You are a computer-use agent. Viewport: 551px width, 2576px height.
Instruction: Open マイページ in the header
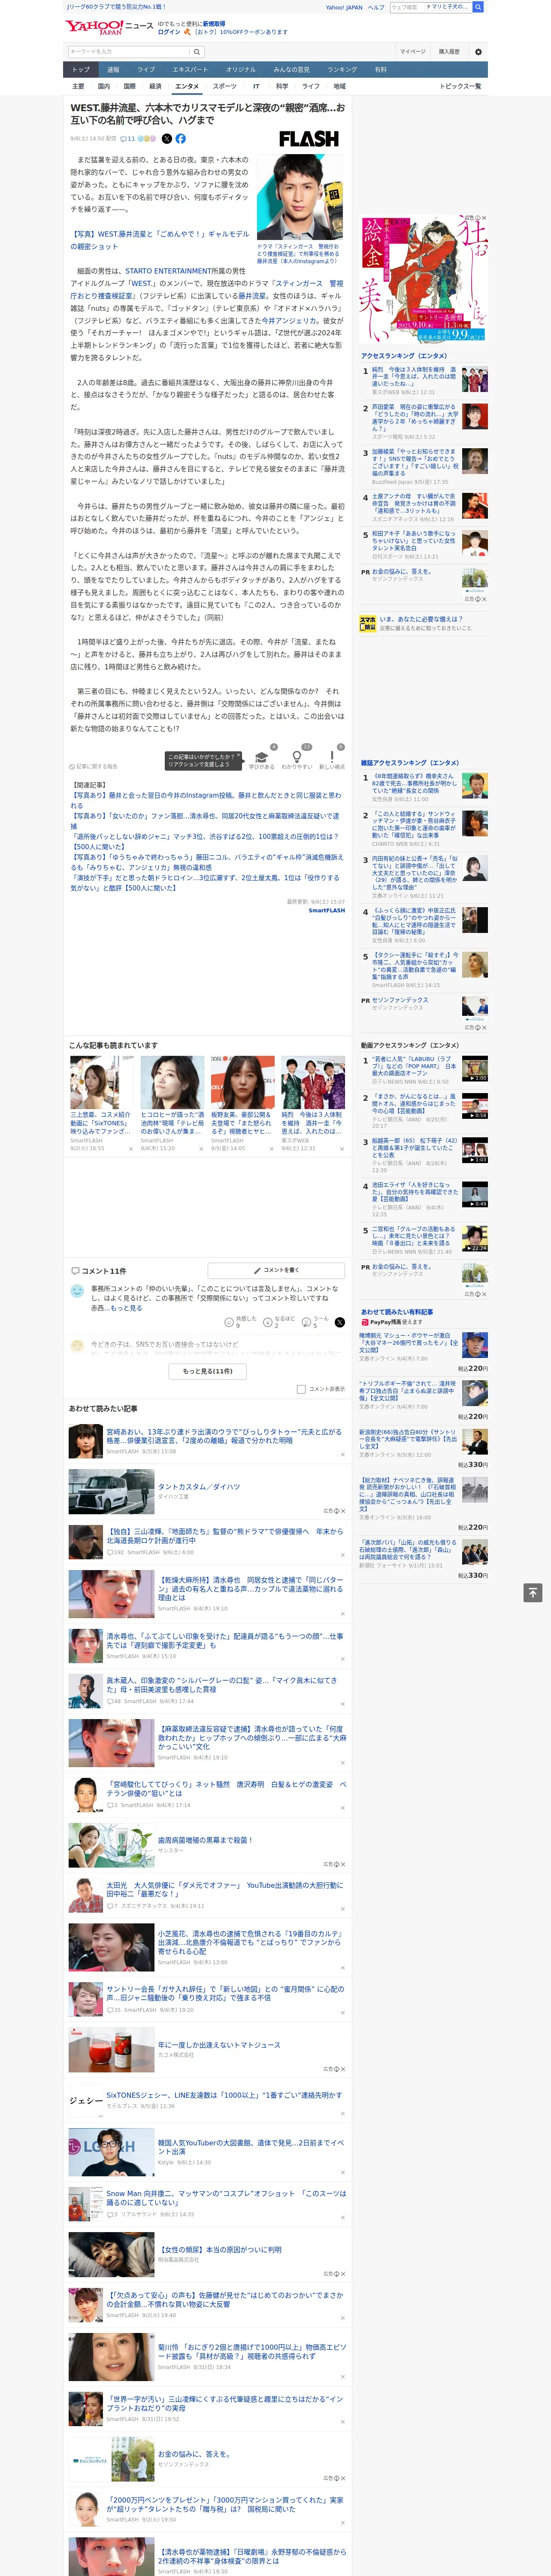[413, 52]
